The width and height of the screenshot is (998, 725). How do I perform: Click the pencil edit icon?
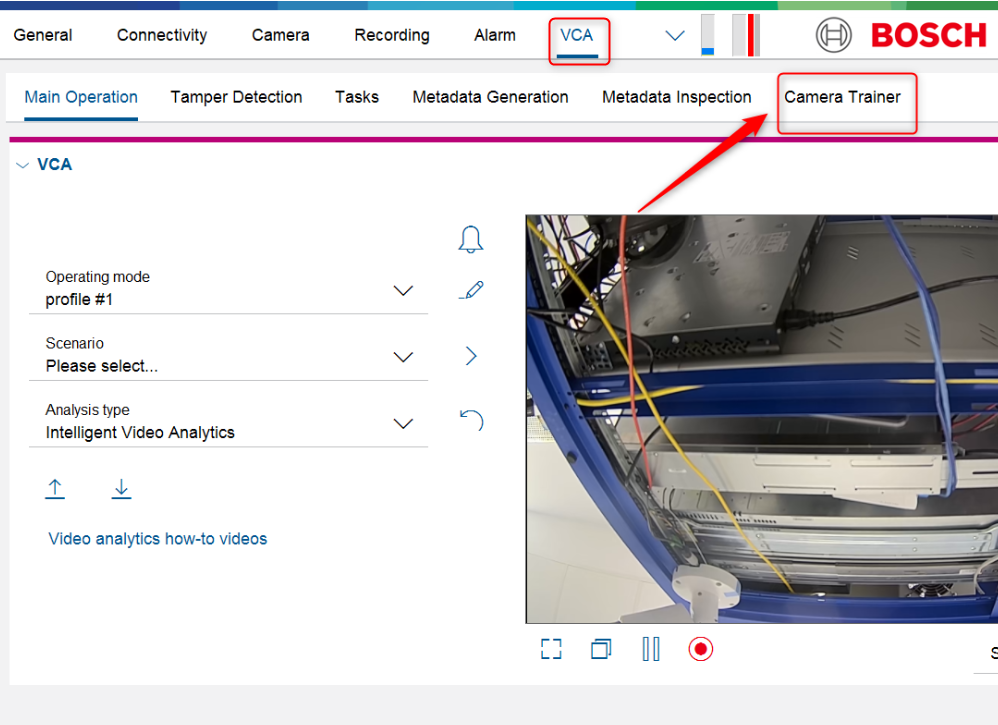click(470, 291)
